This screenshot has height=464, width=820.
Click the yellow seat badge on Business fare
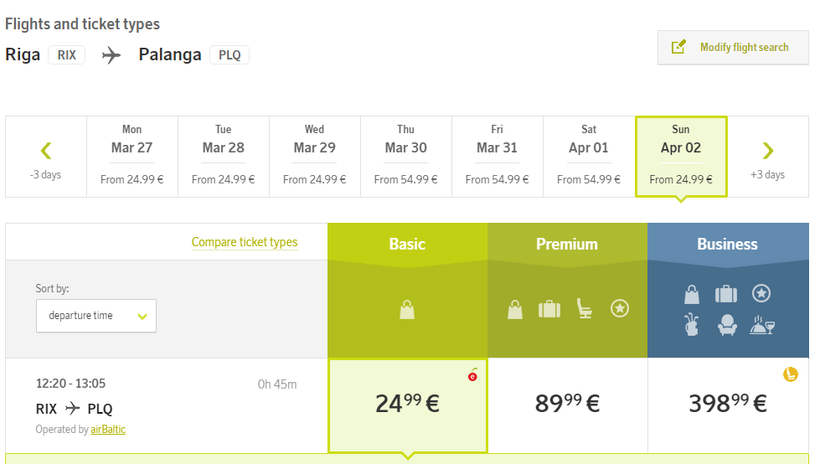pyautogui.click(x=790, y=374)
